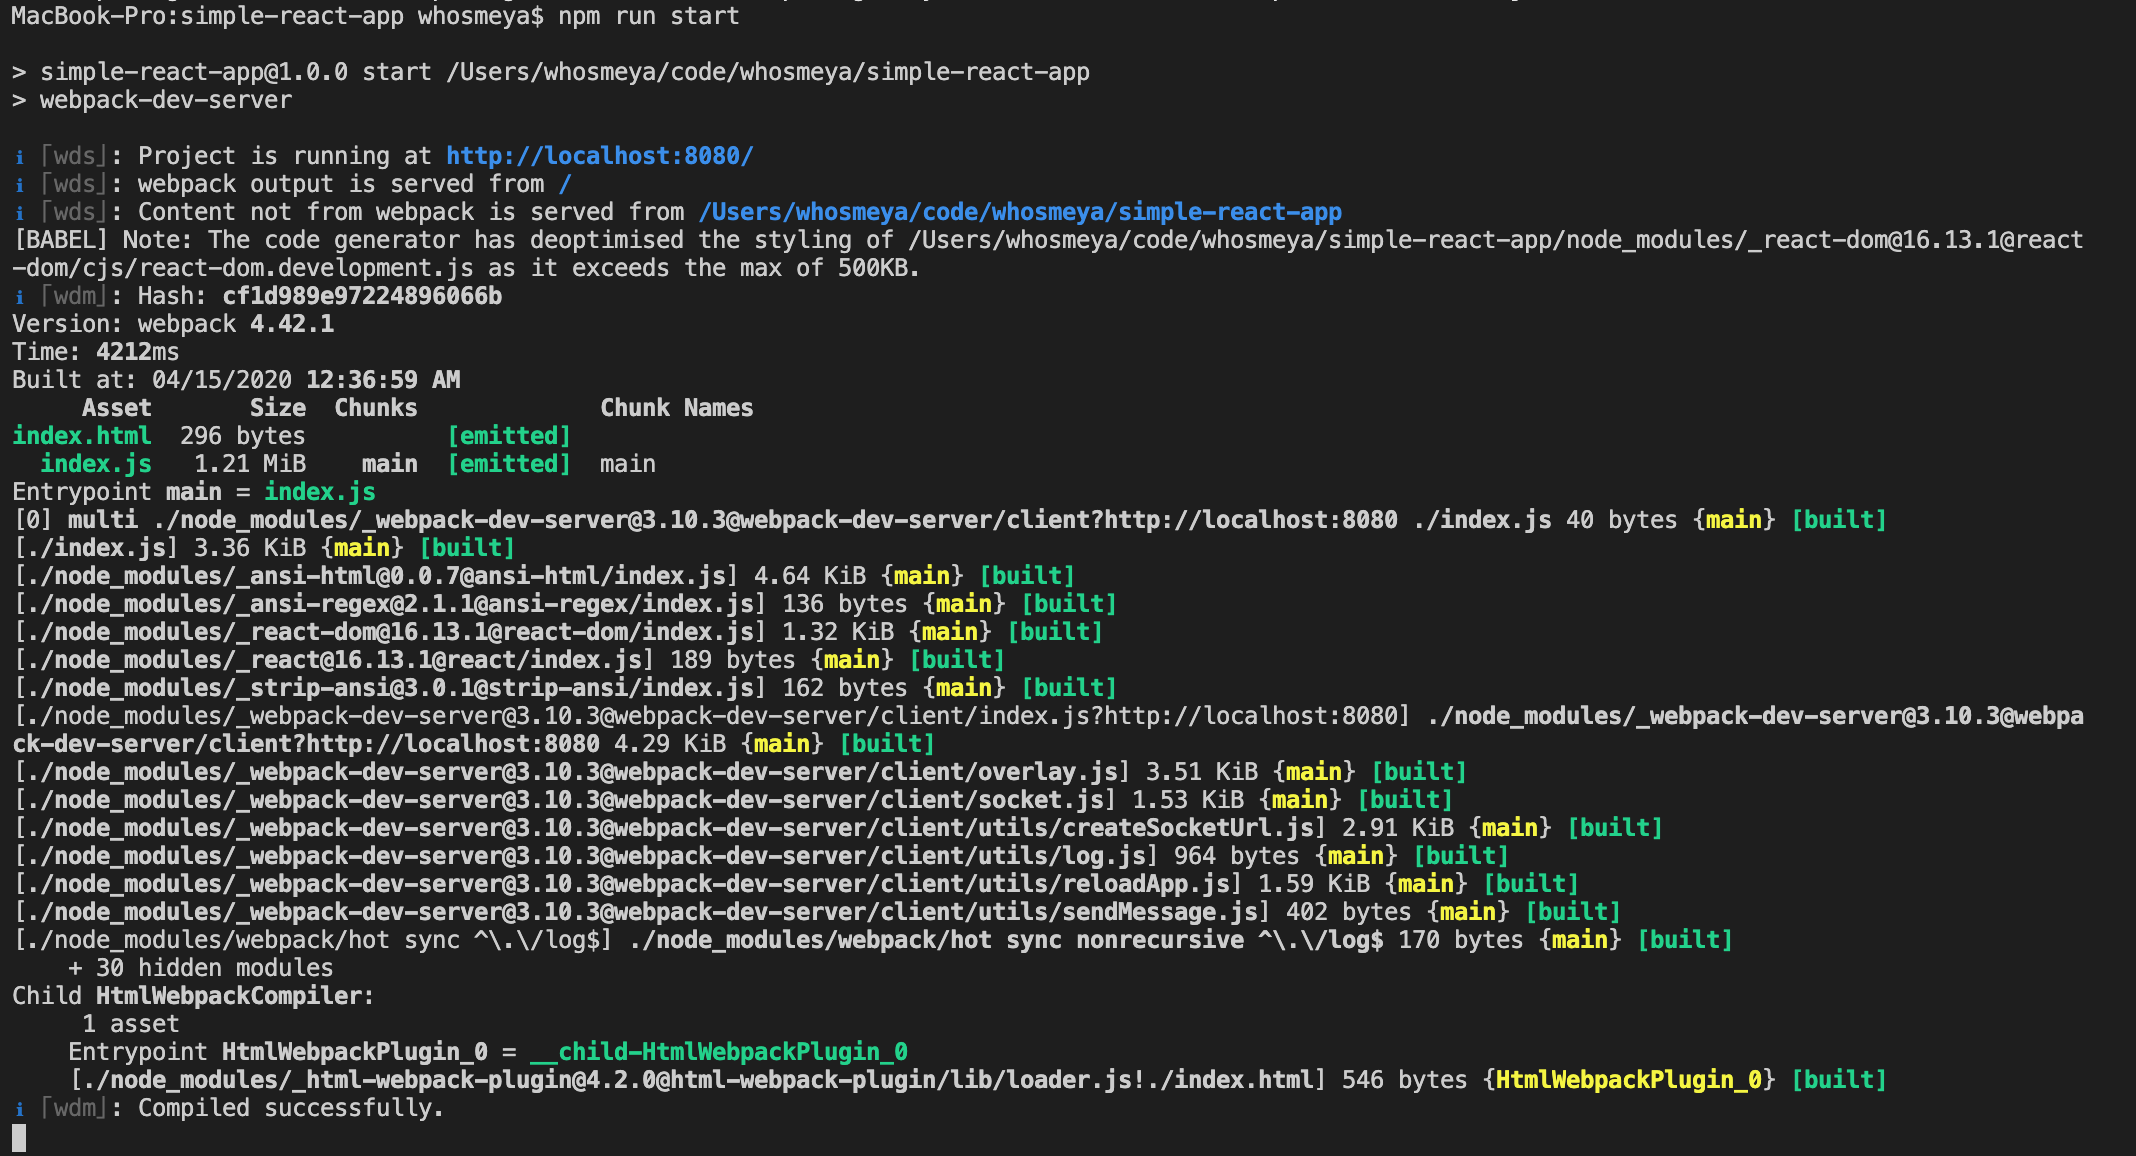Screen dimensions: 2136x1156
Task: Click the green __child-HtmlWebpackPlugin_0 text
Action: click(718, 1052)
